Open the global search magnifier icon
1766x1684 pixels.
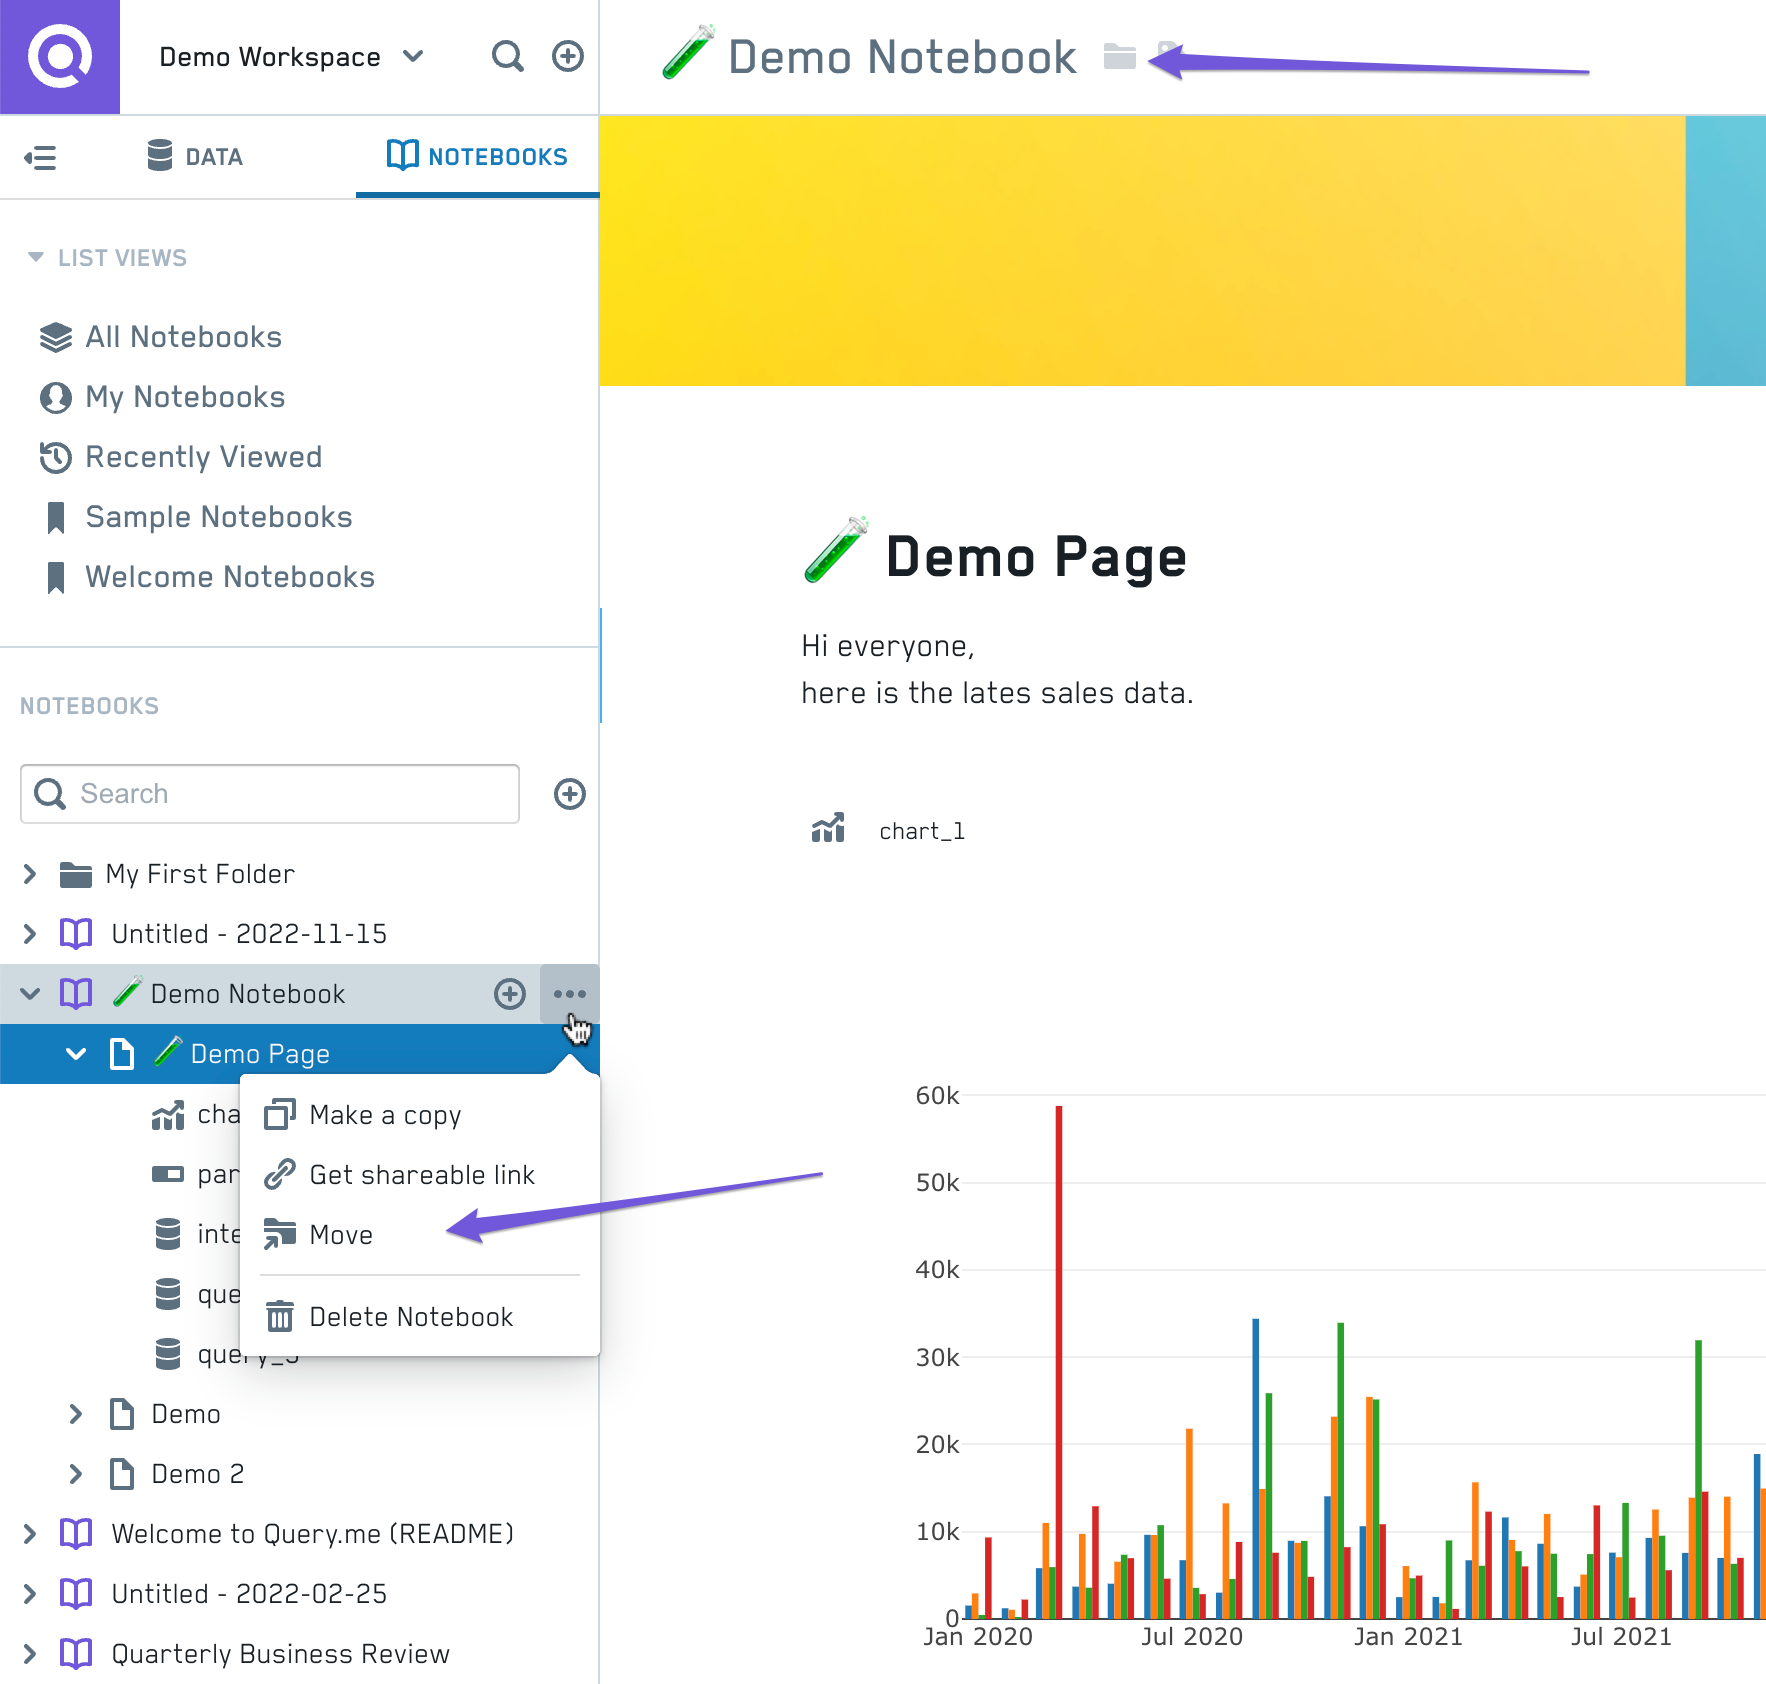[507, 57]
